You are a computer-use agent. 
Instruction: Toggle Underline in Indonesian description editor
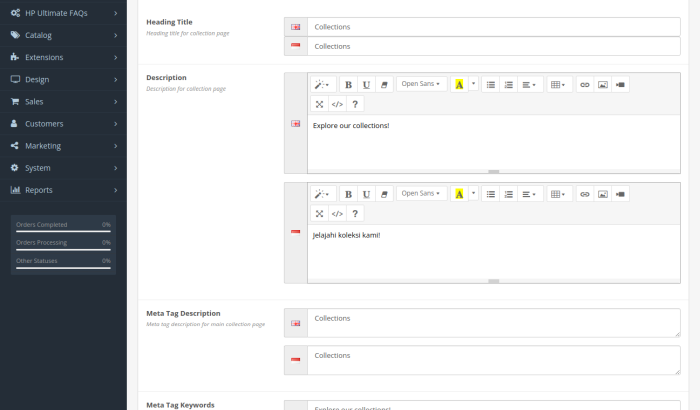[x=366, y=194]
